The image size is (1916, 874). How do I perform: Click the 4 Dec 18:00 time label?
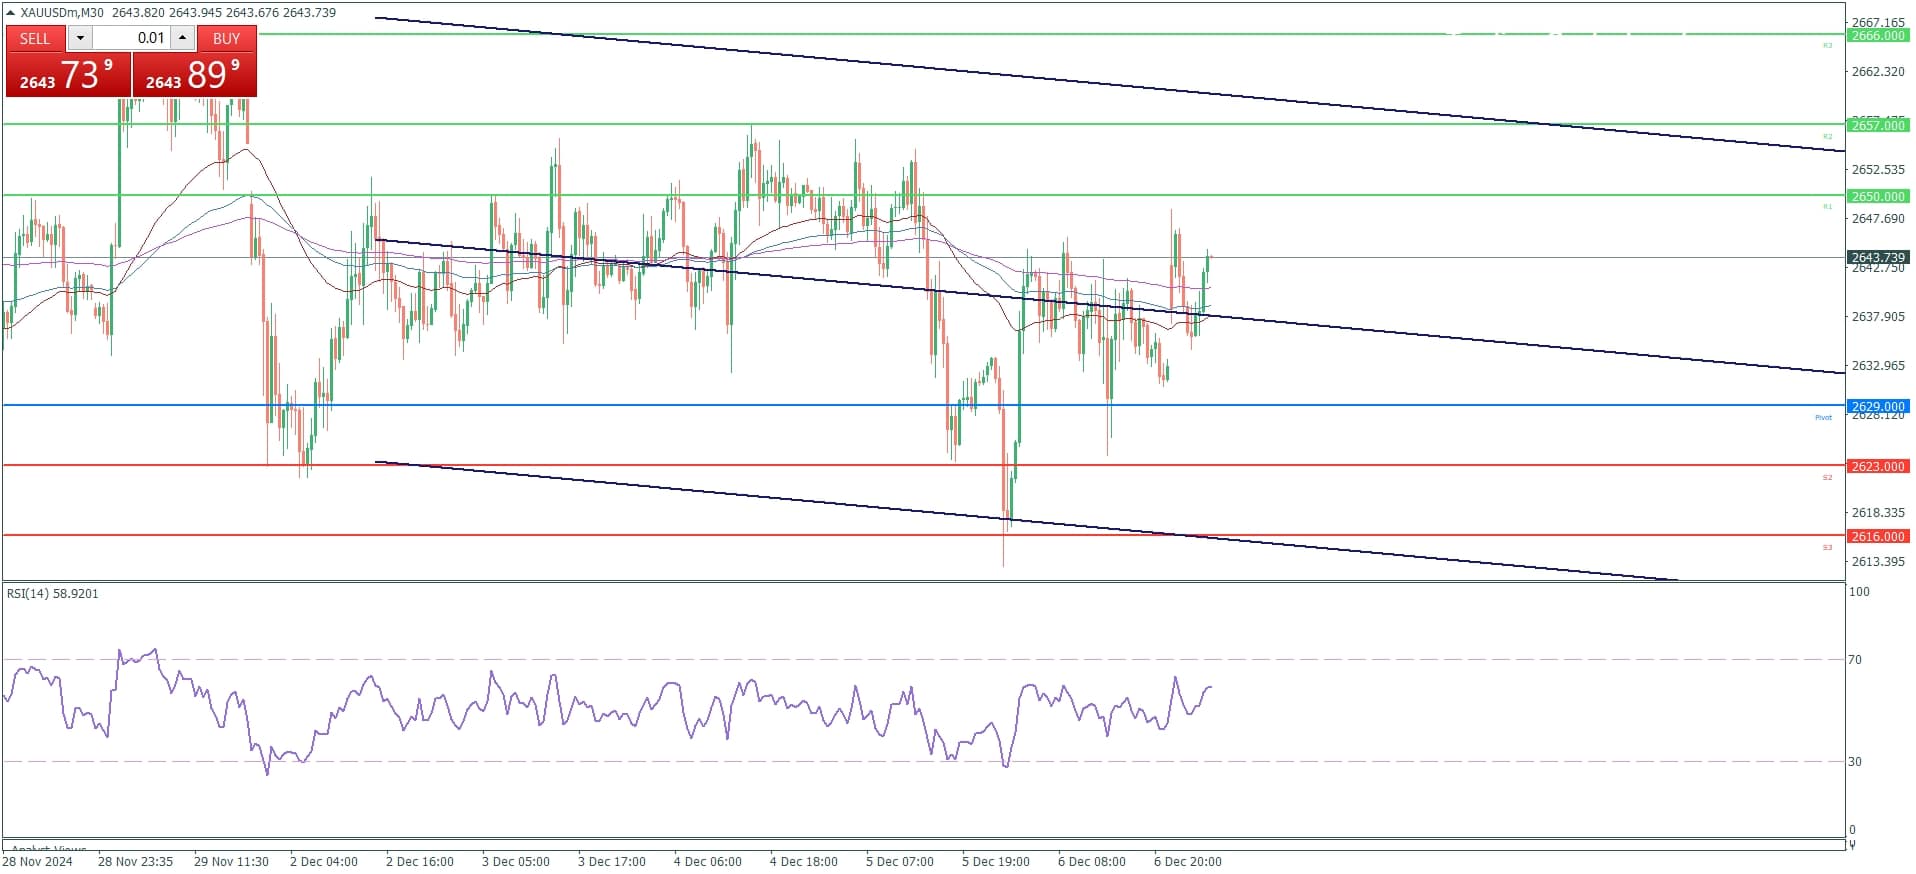pos(803,861)
